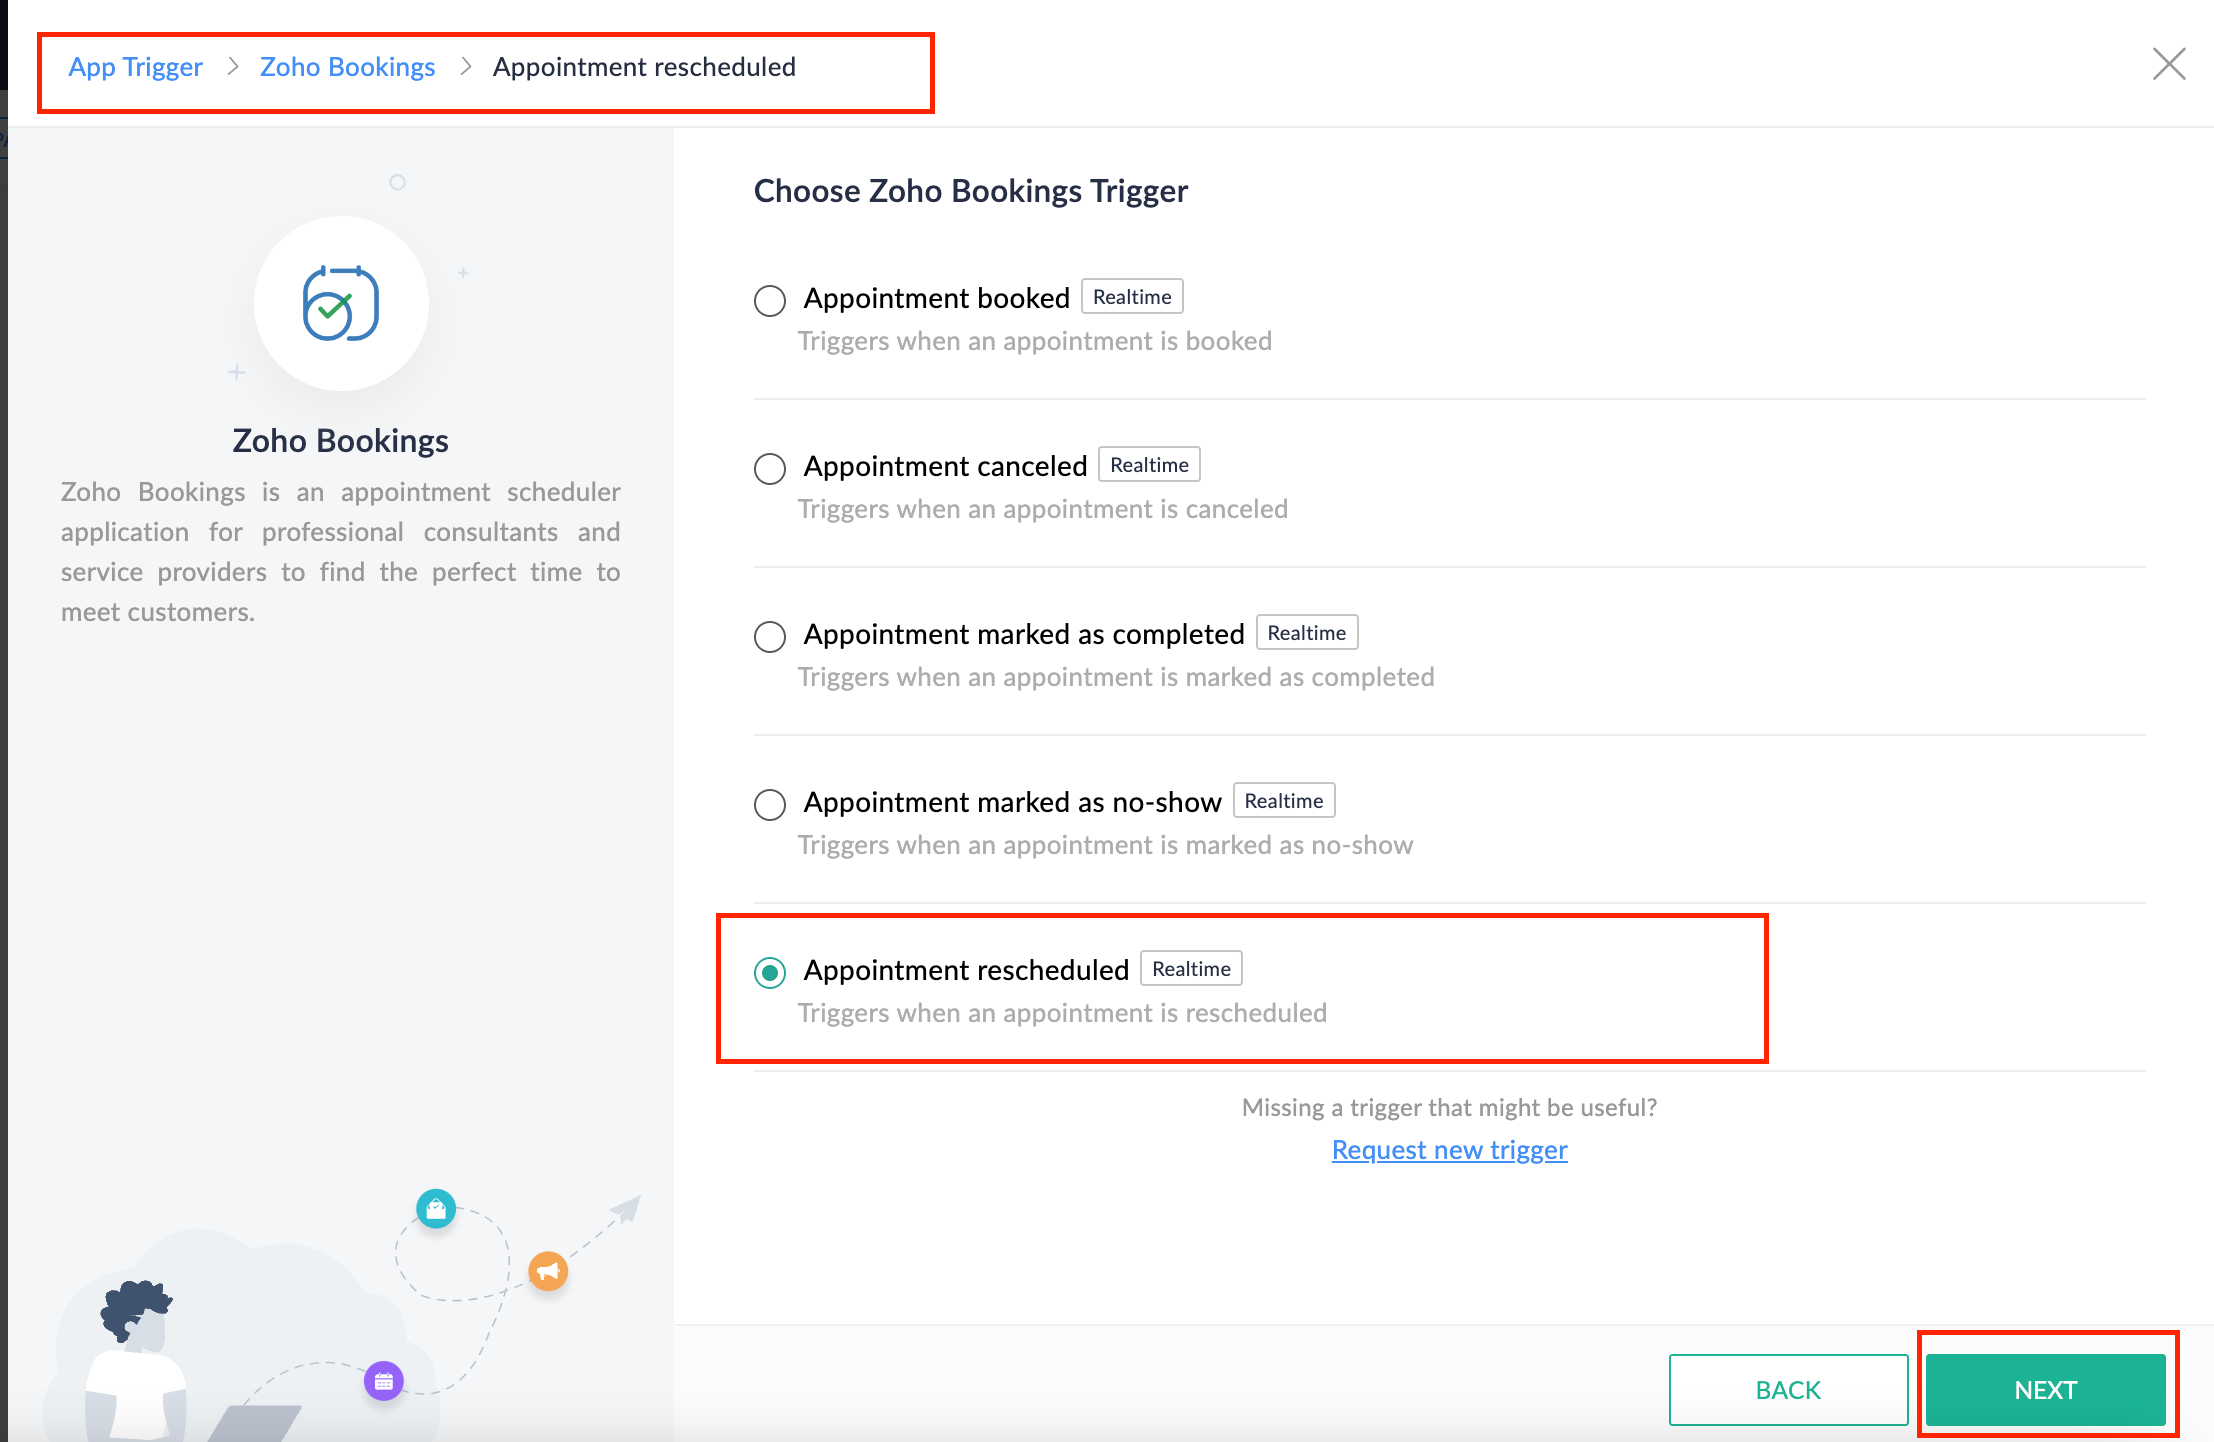
Task: Click the purple calendar illustration icon
Action: tap(384, 1381)
